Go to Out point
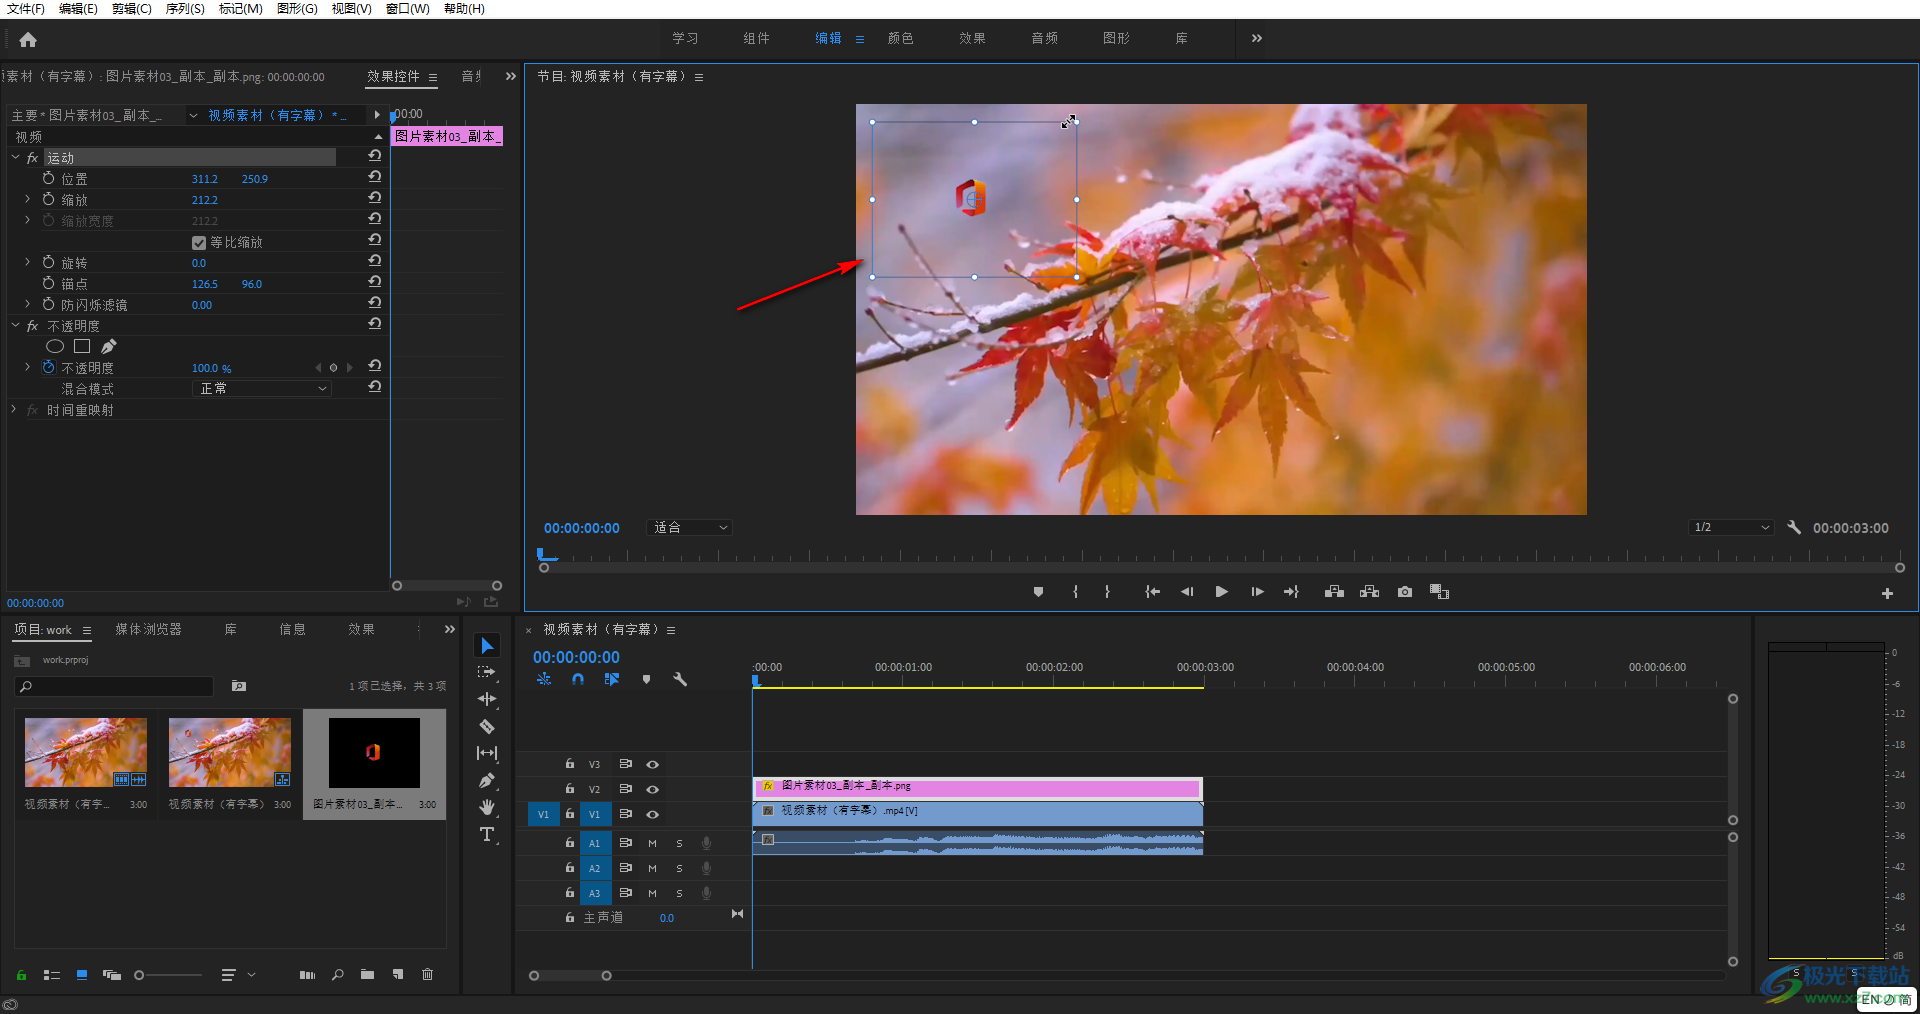 tap(1291, 592)
